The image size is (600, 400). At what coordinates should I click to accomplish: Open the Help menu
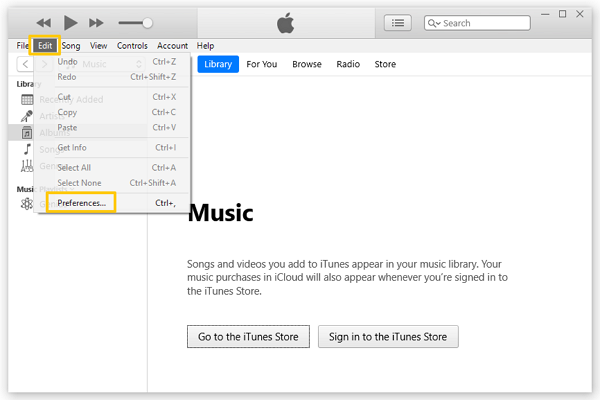205,46
